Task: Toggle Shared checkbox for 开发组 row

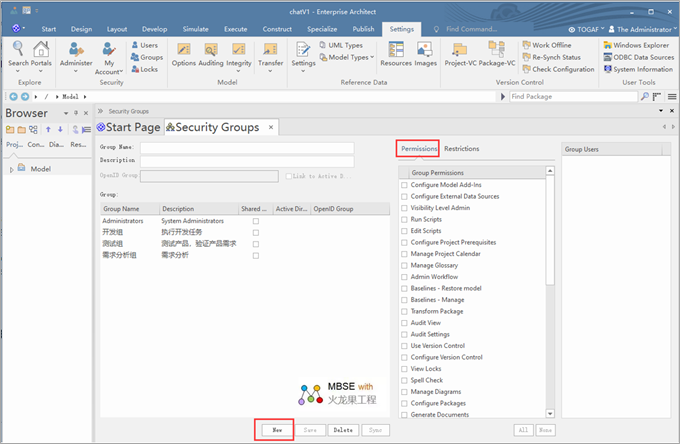Action: point(256,233)
